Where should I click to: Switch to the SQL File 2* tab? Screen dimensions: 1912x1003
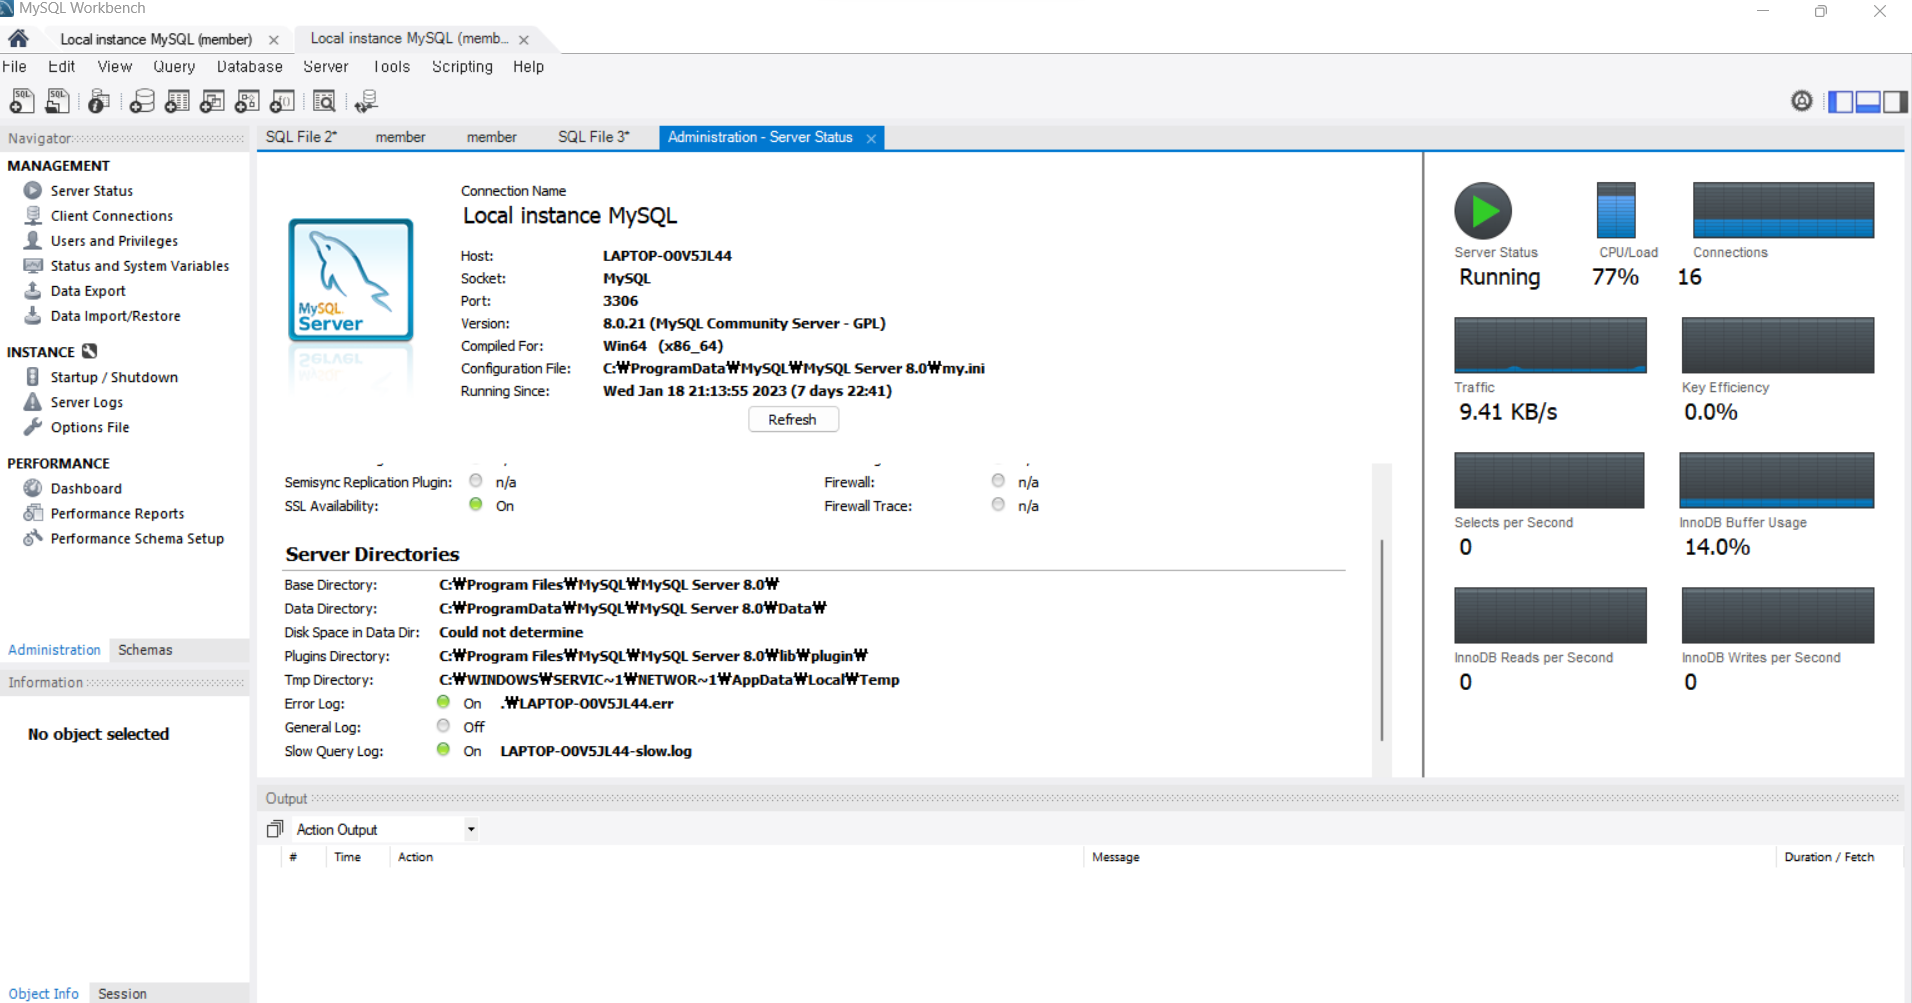[302, 137]
